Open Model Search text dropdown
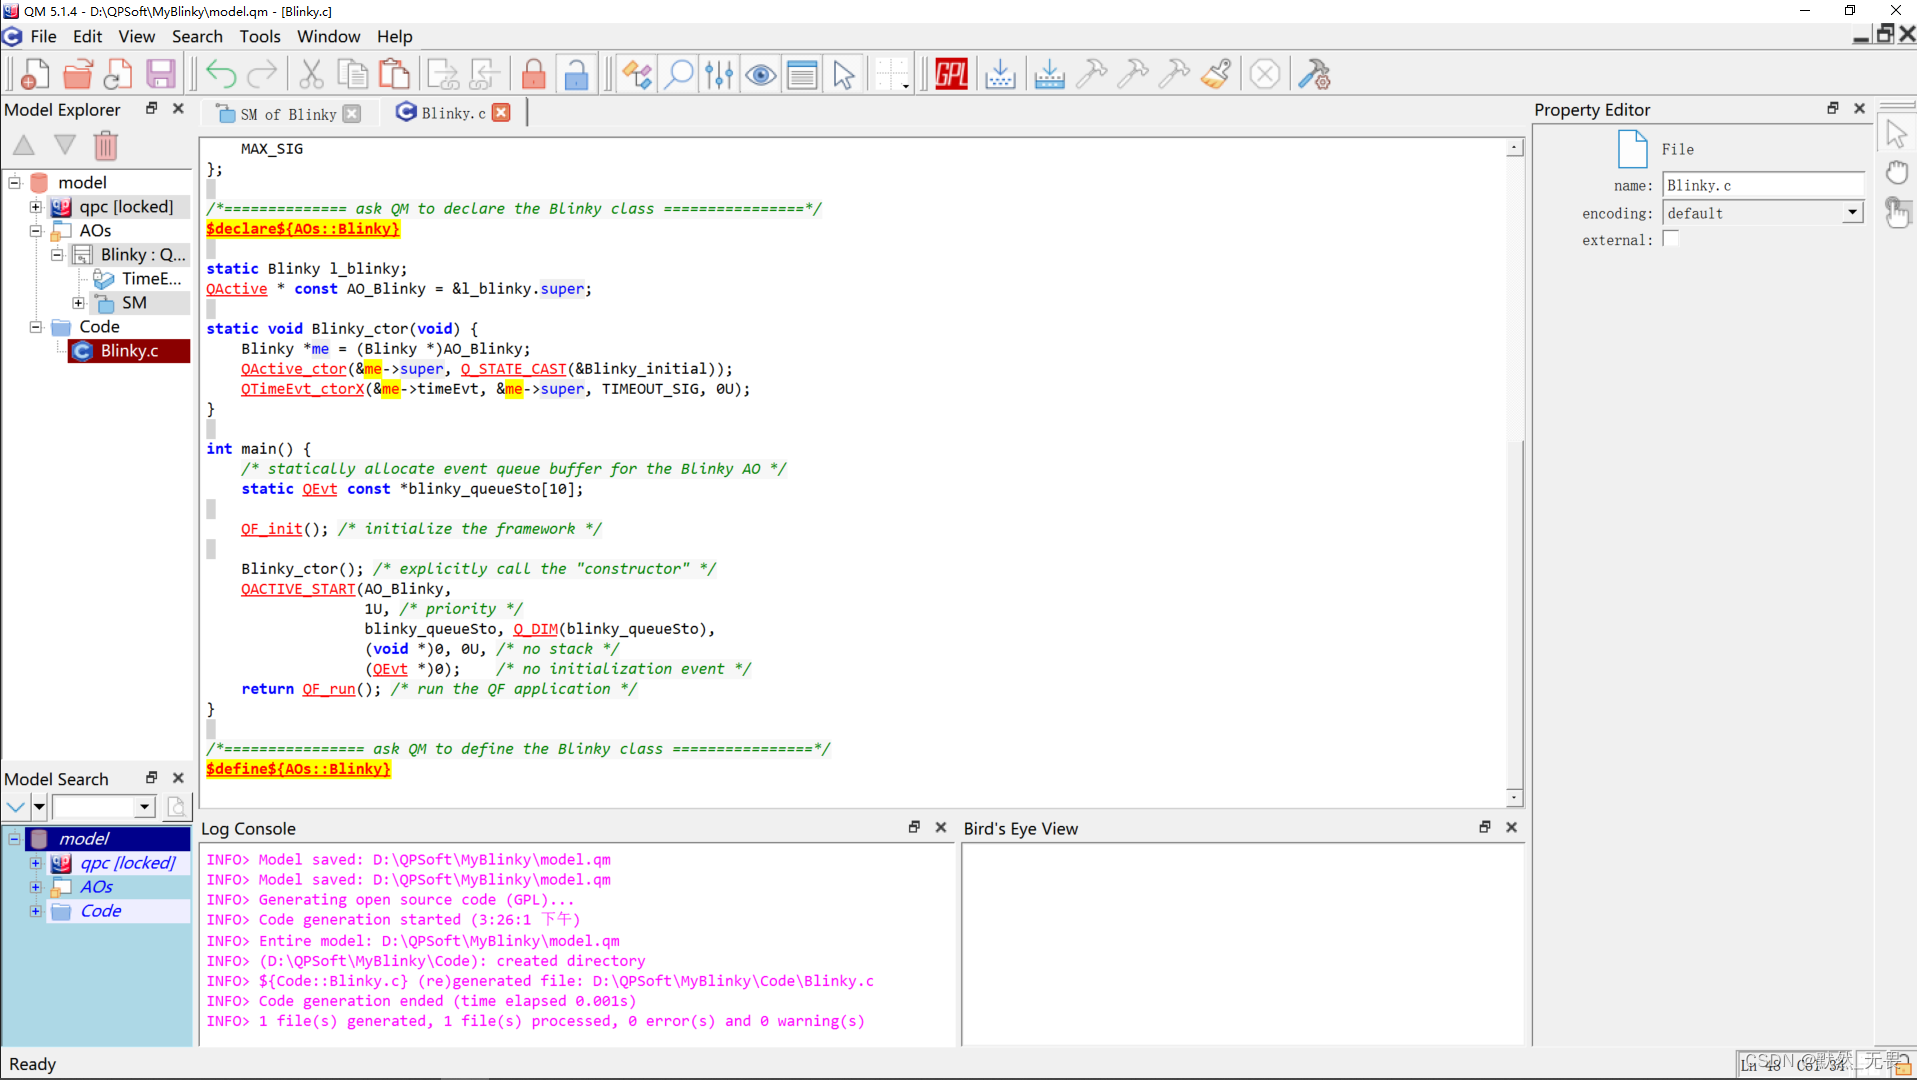Image resolution: width=1917 pixels, height=1080 pixels. [x=145, y=806]
